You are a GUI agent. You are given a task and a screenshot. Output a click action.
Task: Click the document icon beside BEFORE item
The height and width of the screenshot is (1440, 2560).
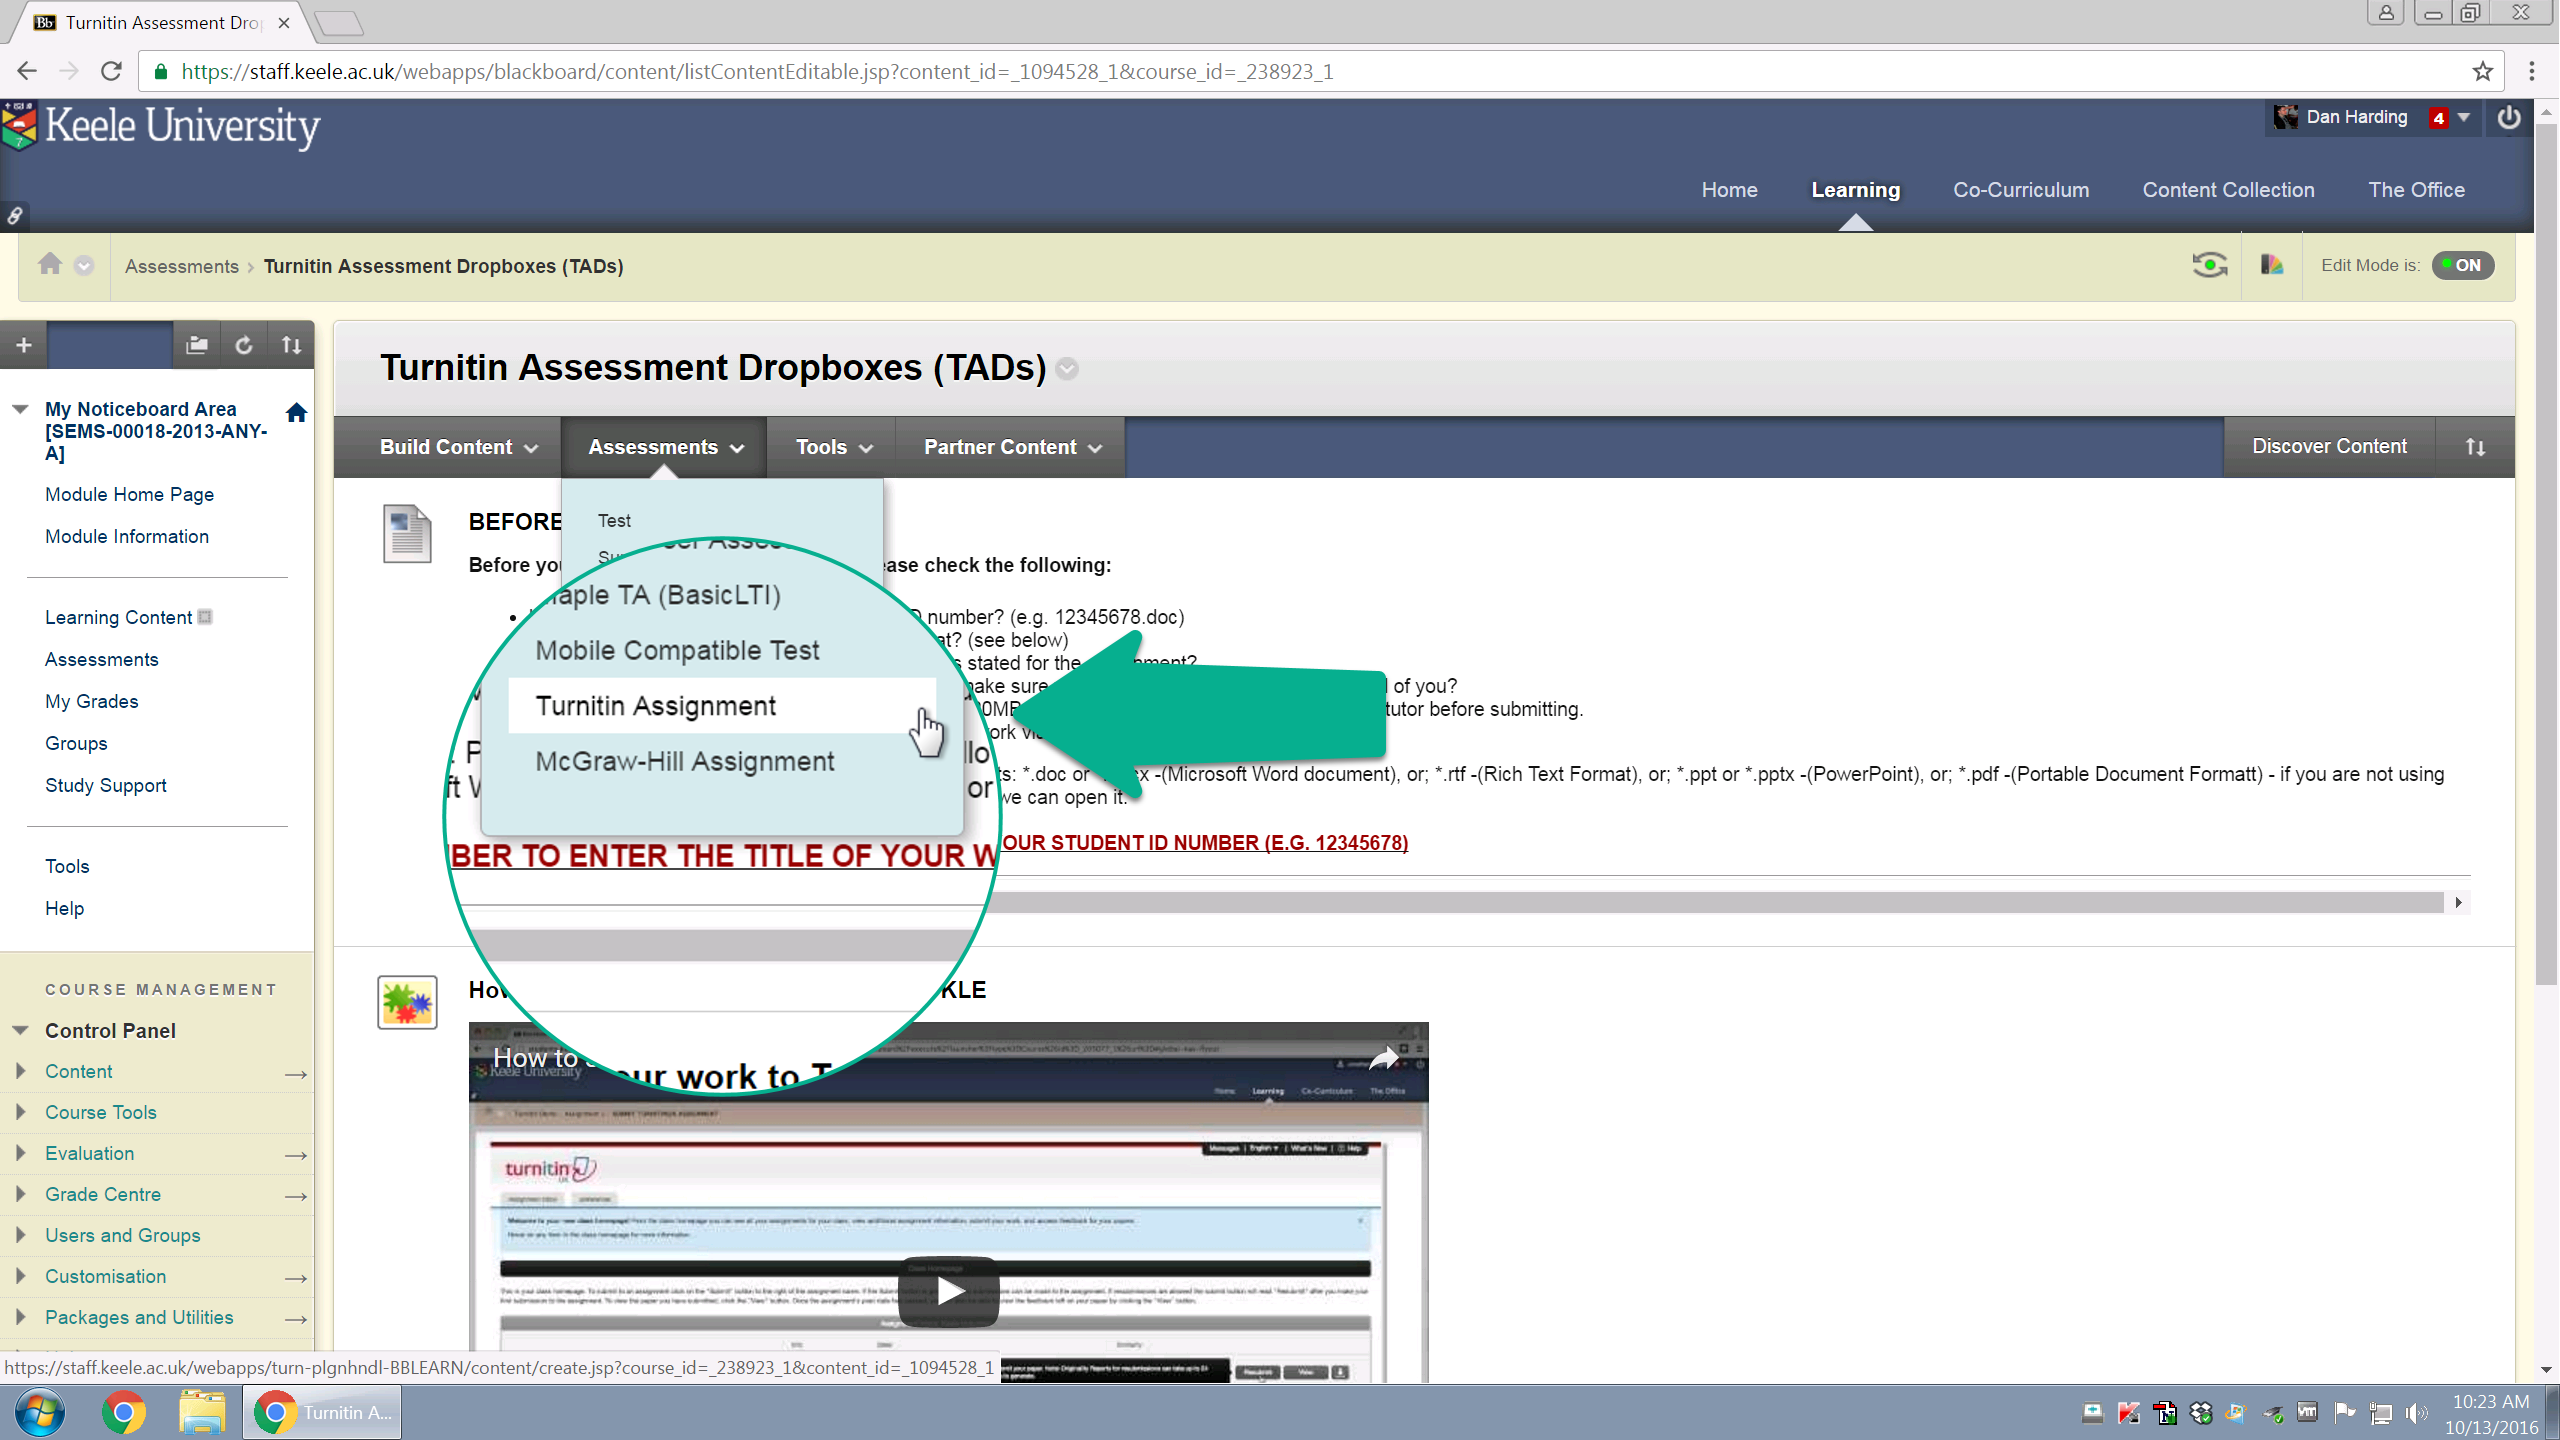point(407,533)
